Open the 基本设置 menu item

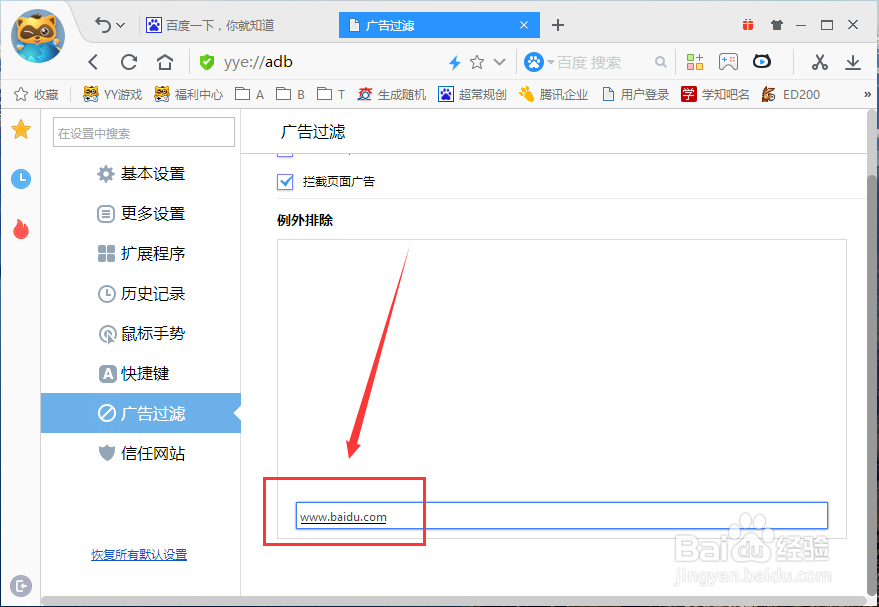point(141,174)
